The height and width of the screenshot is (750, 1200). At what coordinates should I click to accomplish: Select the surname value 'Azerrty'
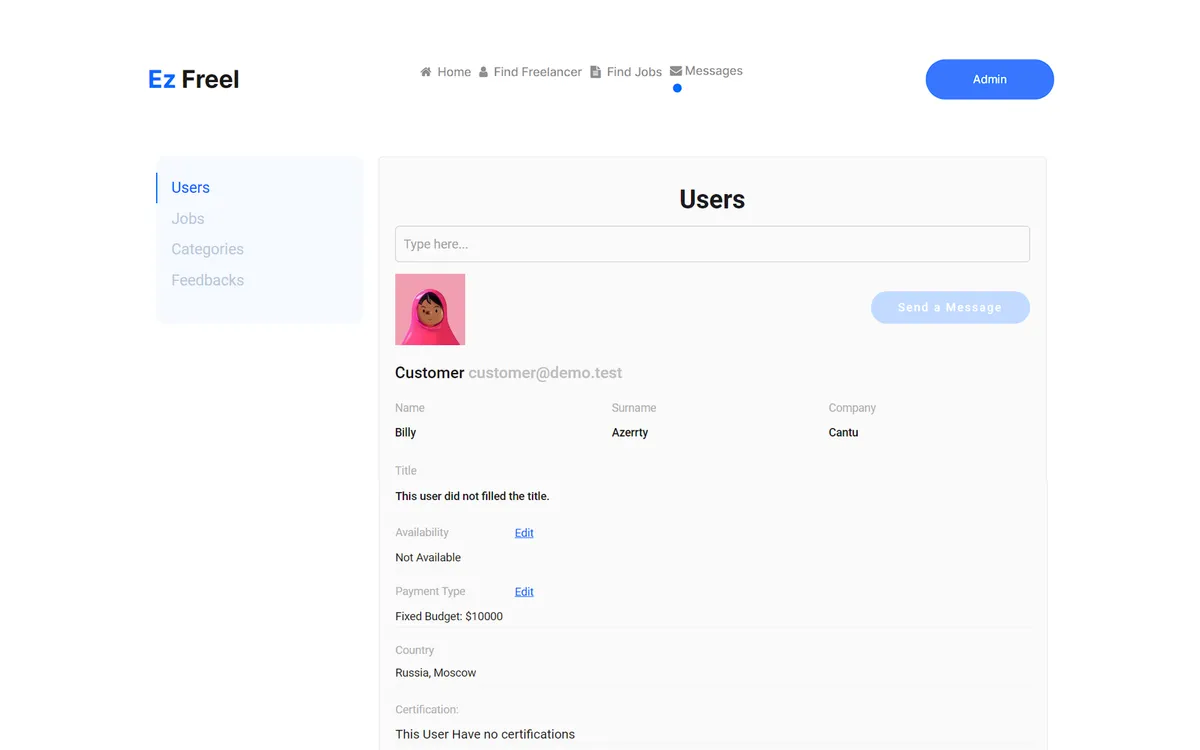[x=630, y=433]
